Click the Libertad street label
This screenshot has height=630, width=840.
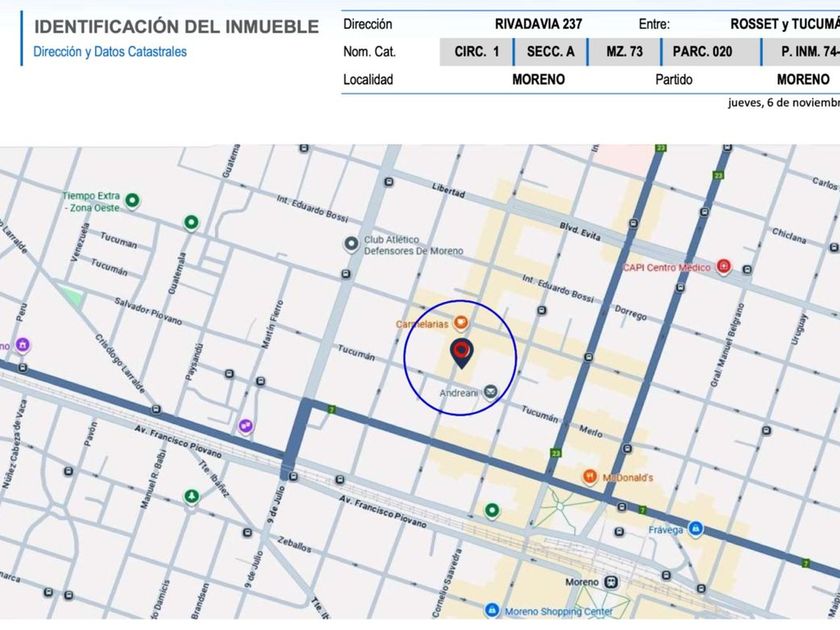448,190
